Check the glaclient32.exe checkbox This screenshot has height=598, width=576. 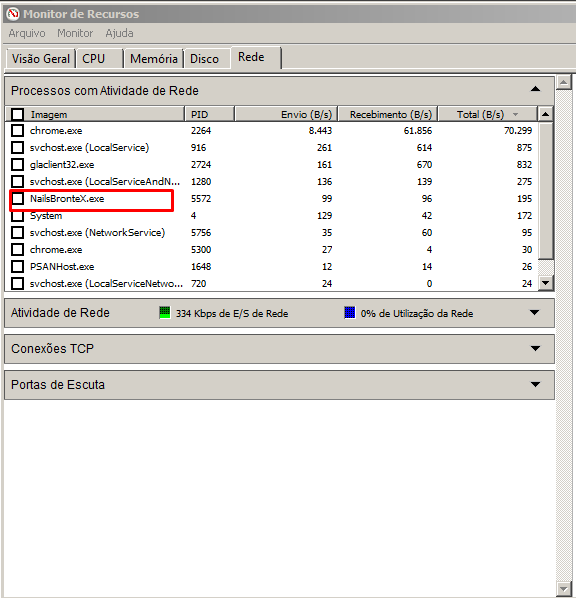click(18, 164)
